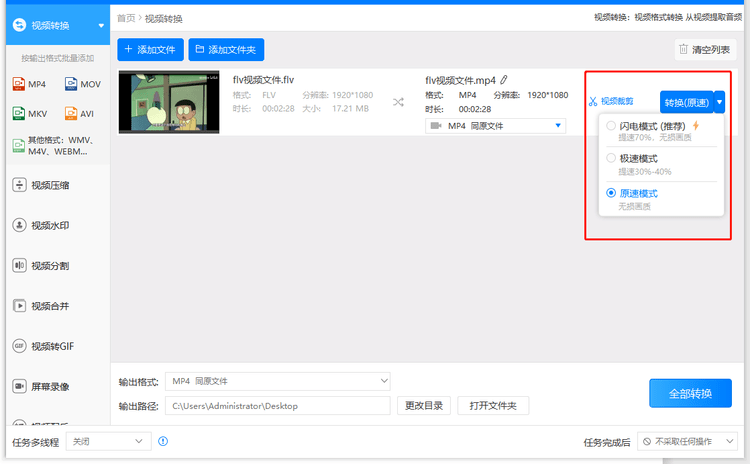This screenshot has height=464, width=750.
Task: Click the 全部转换 convert all button
Action: tap(690, 393)
